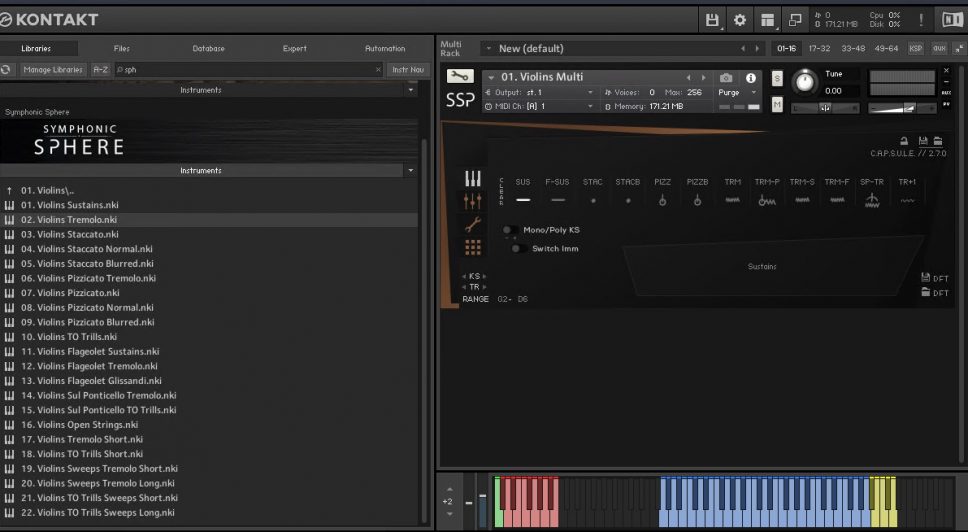This screenshot has width=968, height=532.
Task: Toggle aux sends display
Action: point(939,48)
